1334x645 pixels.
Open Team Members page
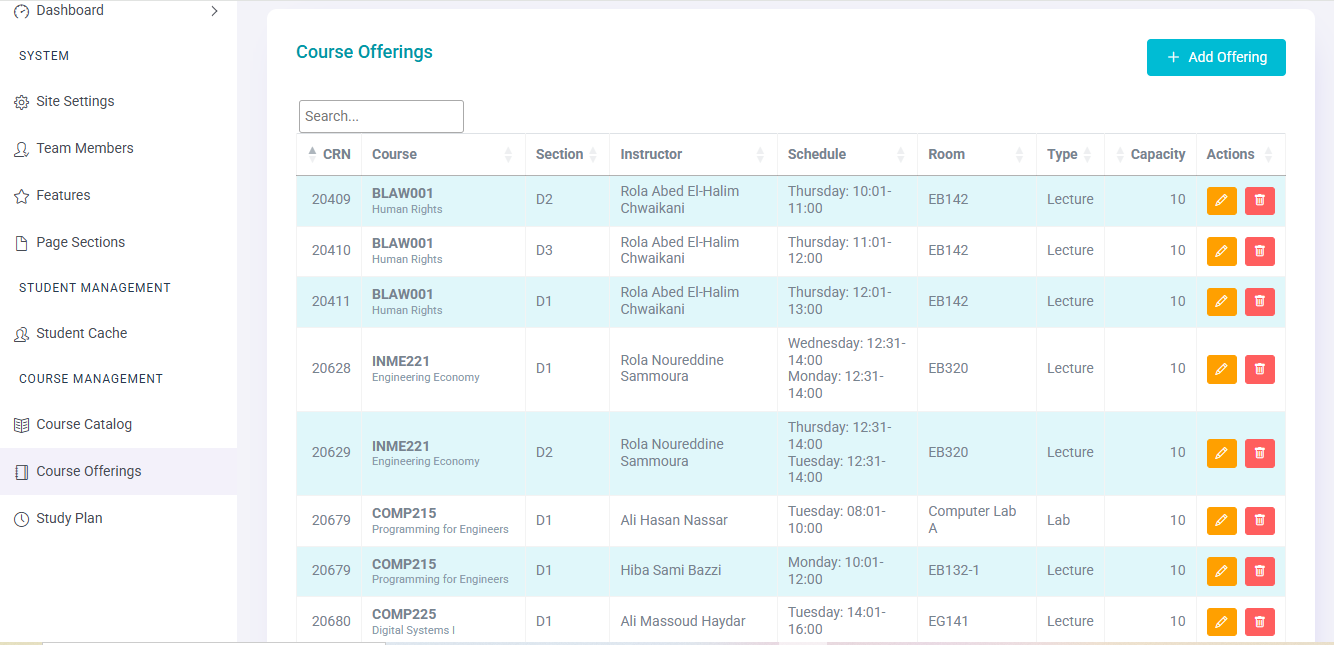click(x=85, y=149)
